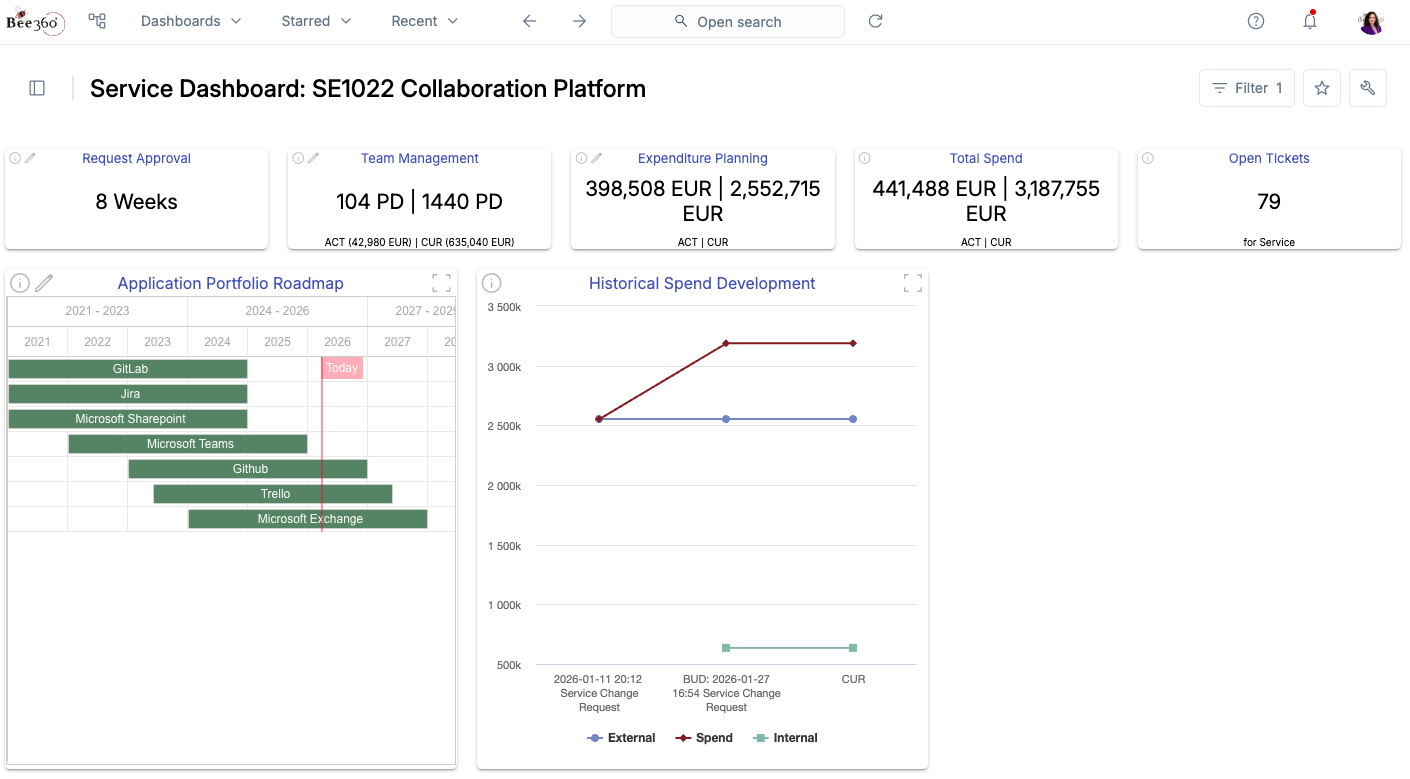1410x779 pixels.
Task: Open notifications from the bell icon
Action: [1309, 20]
